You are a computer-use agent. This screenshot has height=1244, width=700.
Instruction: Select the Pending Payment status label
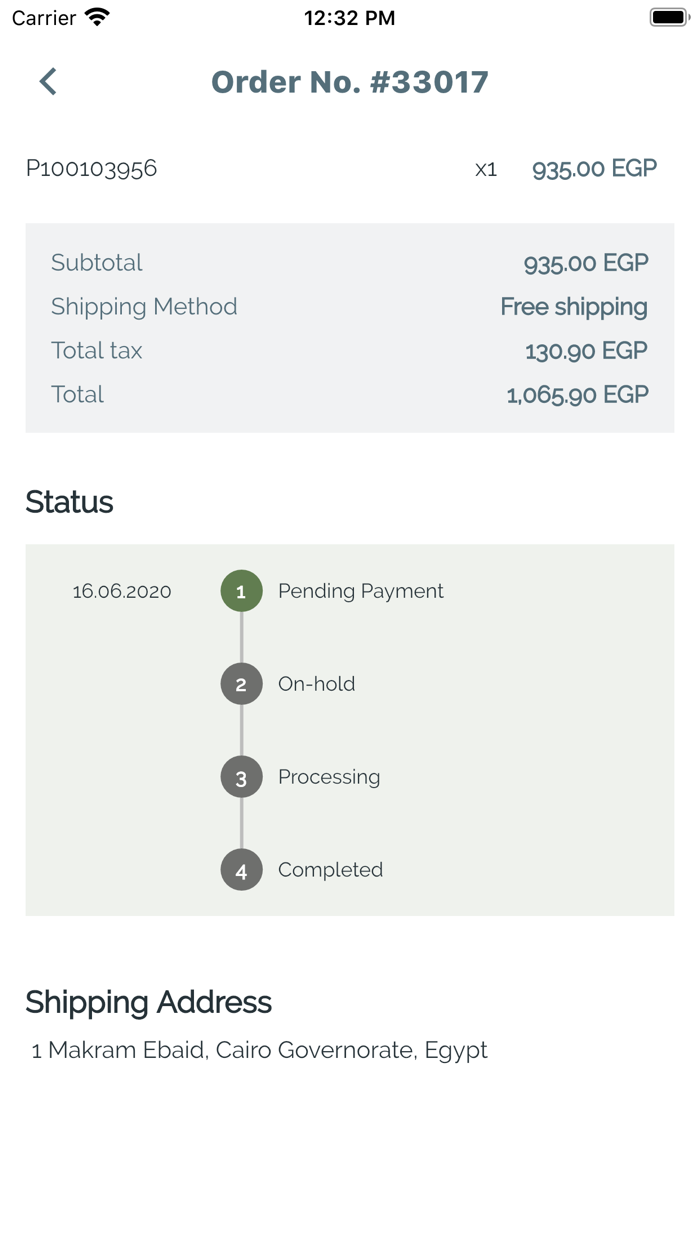coord(360,591)
